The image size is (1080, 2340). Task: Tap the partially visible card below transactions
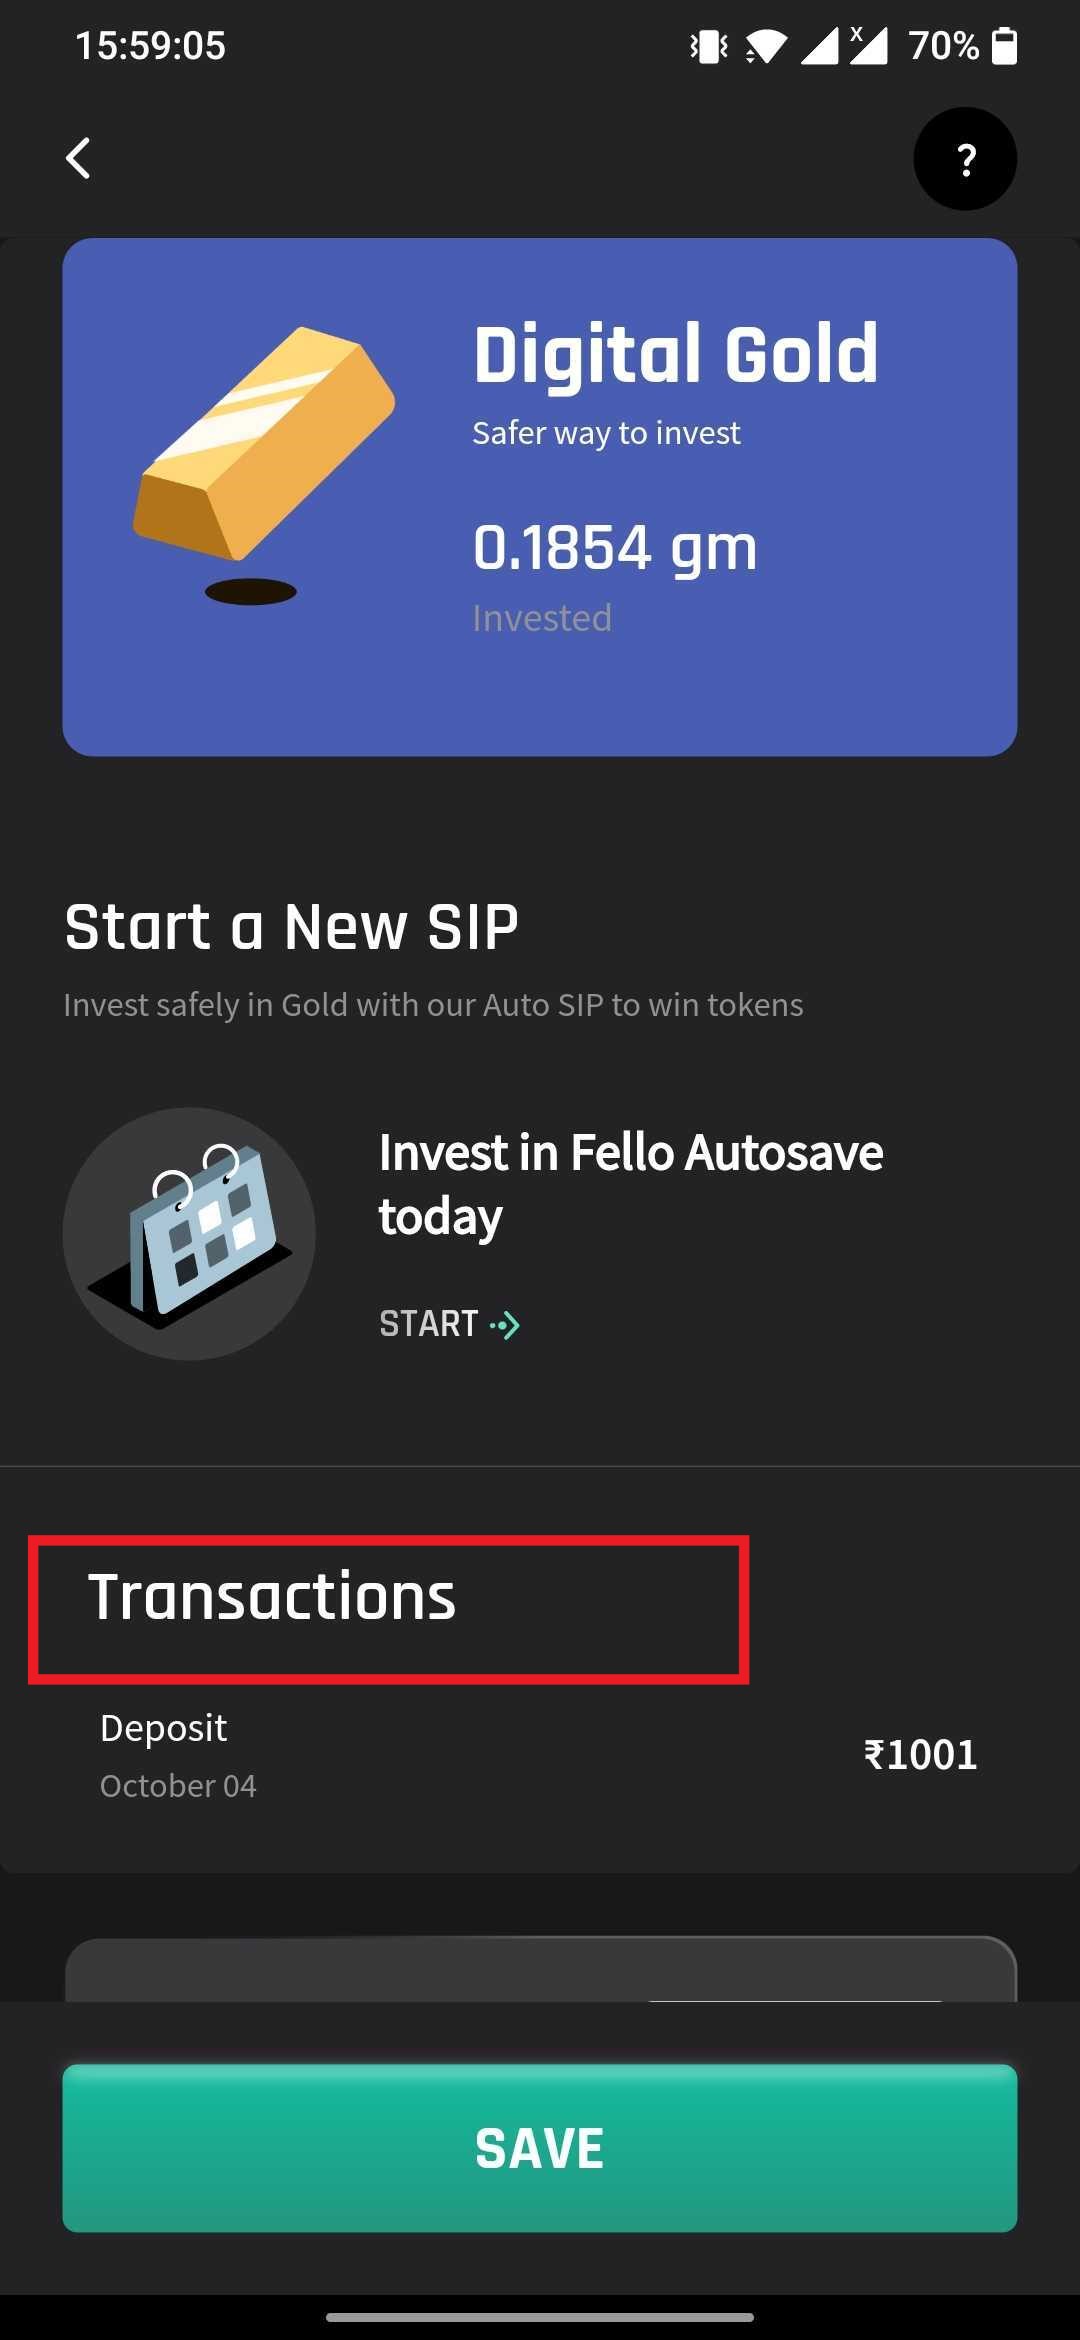pyautogui.click(x=540, y=1969)
